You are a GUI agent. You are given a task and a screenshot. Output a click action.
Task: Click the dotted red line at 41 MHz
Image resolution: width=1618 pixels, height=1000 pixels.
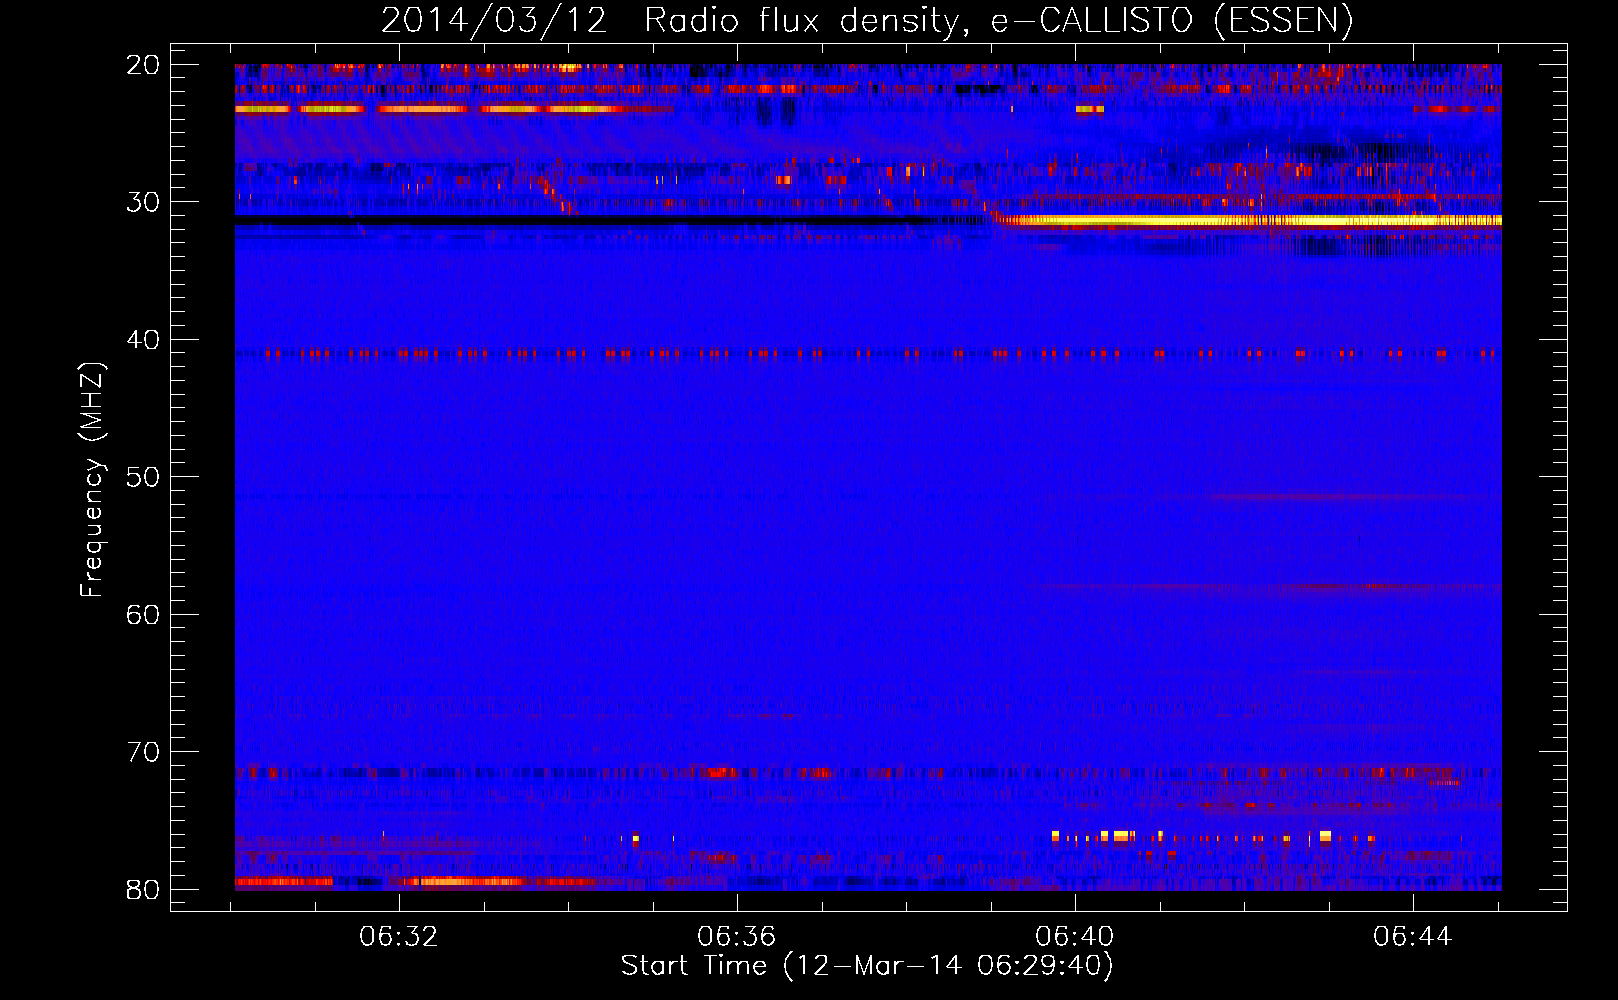pyautogui.click(x=868, y=353)
